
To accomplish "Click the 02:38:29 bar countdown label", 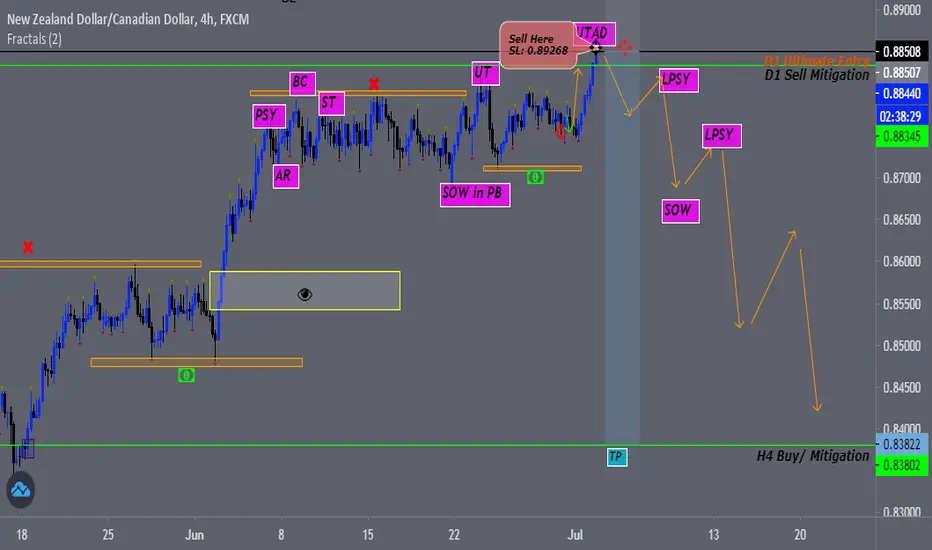I will pyautogui.click(x=902, y=117).
